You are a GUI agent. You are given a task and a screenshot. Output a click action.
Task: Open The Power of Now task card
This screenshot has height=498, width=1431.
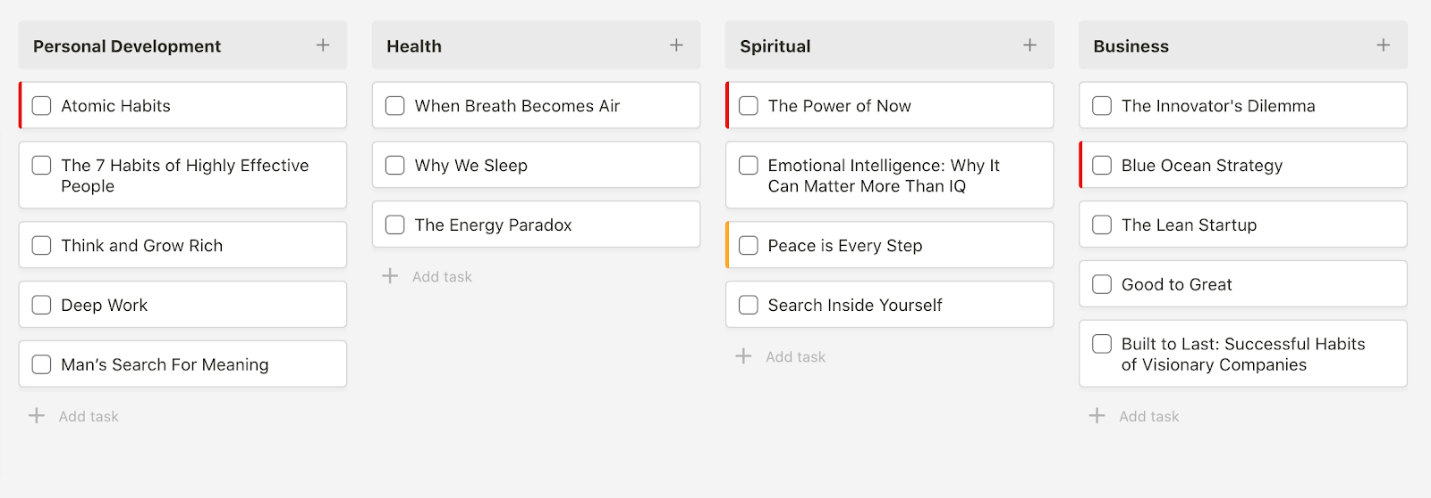pyautogui.click(x=839, y=106)
